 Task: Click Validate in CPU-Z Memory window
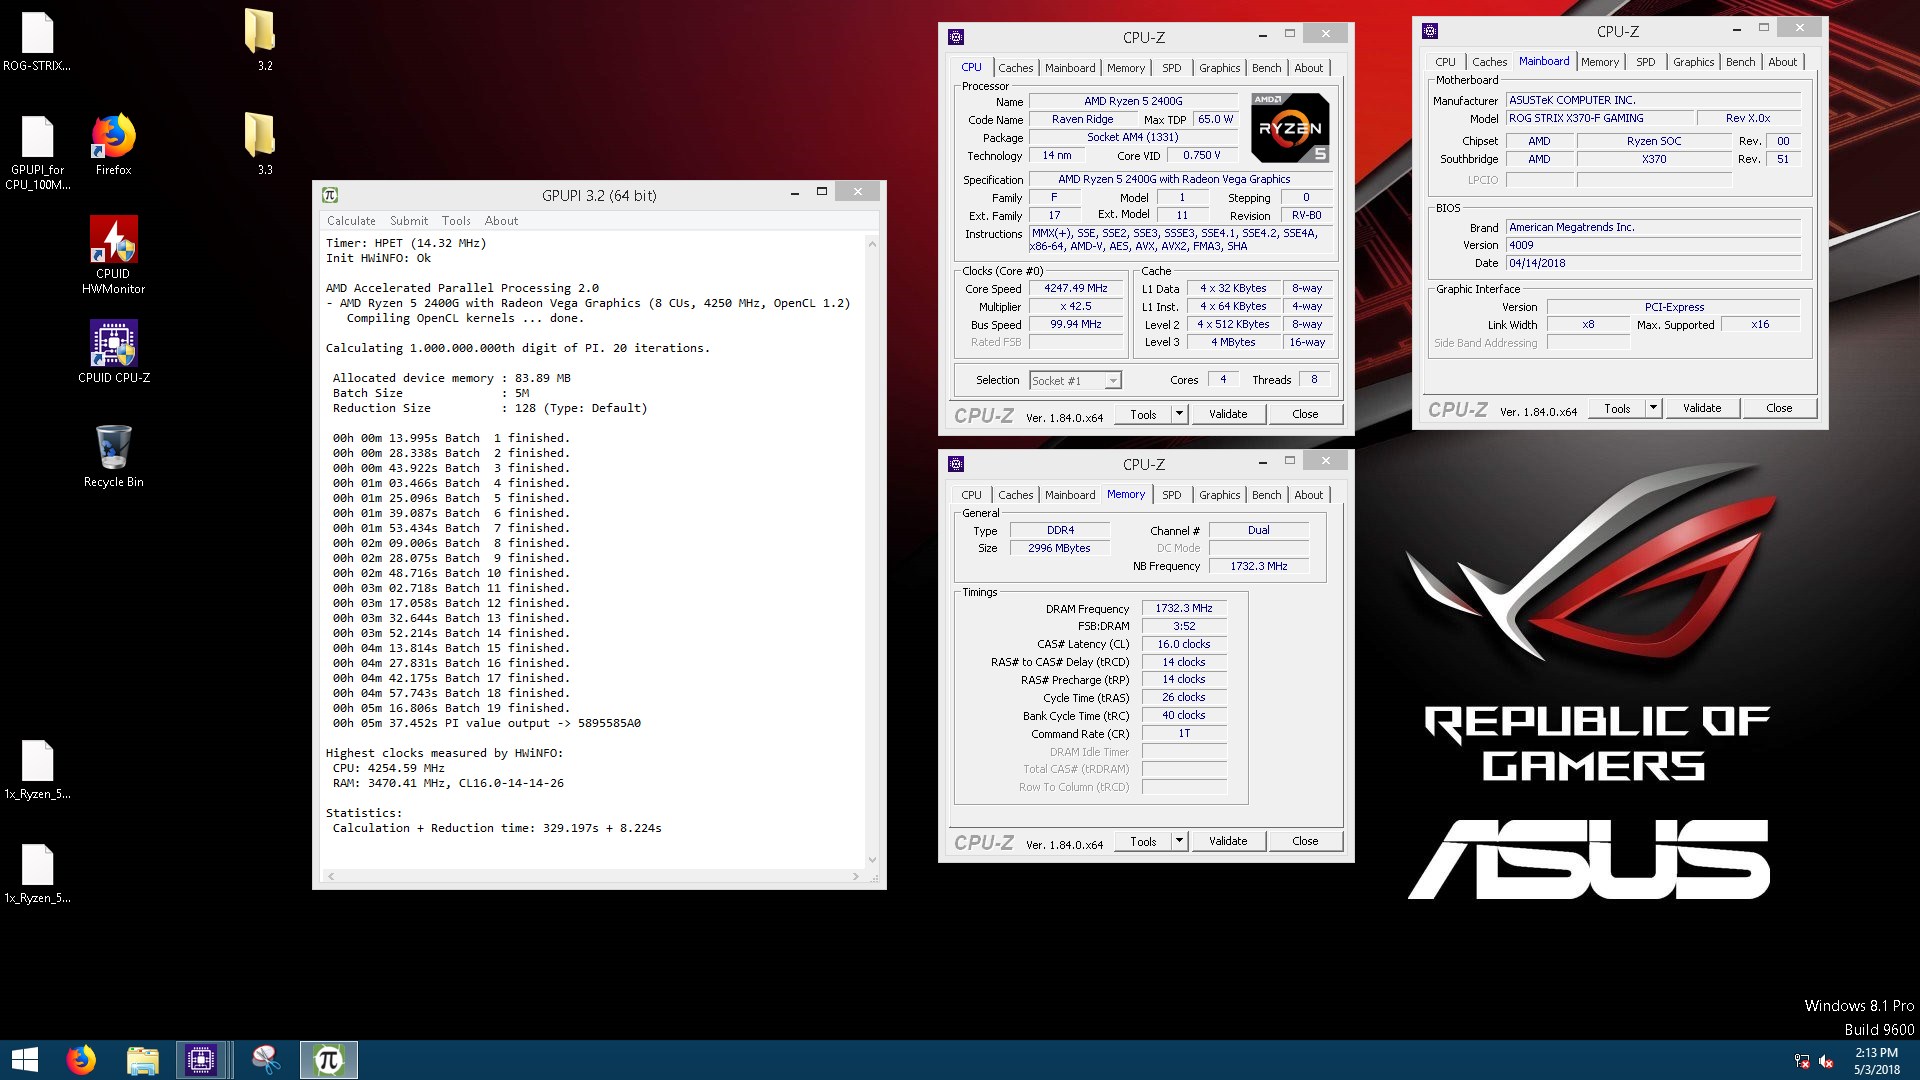(1227, 841)
